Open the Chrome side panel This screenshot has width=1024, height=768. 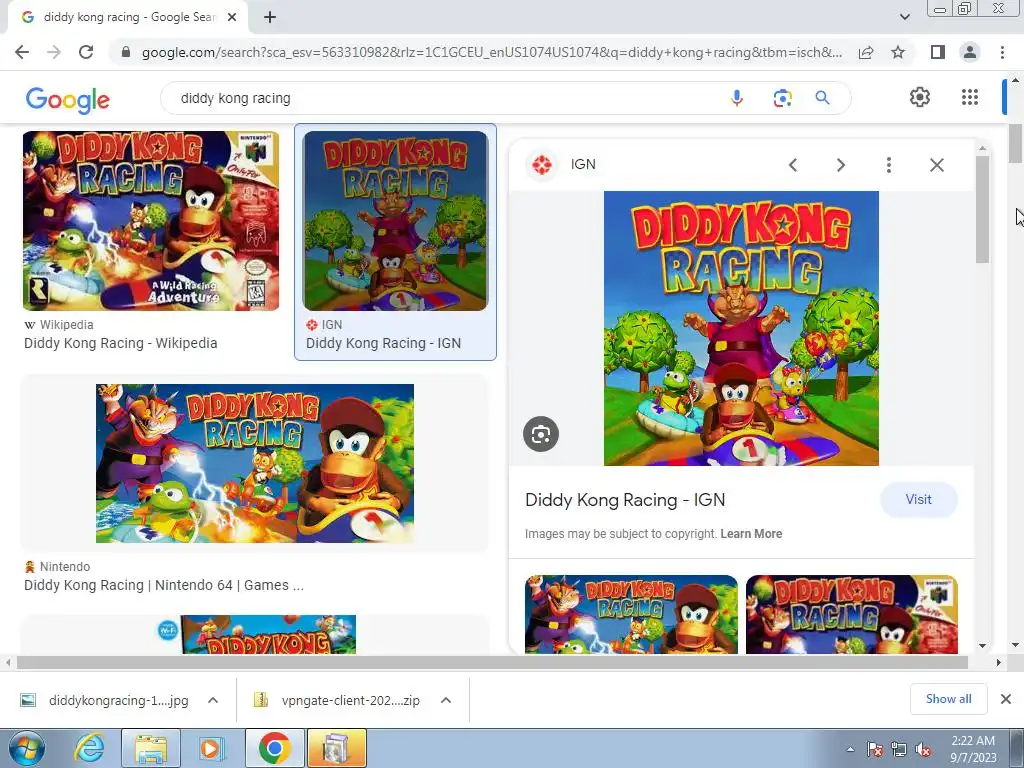point(938,52)
